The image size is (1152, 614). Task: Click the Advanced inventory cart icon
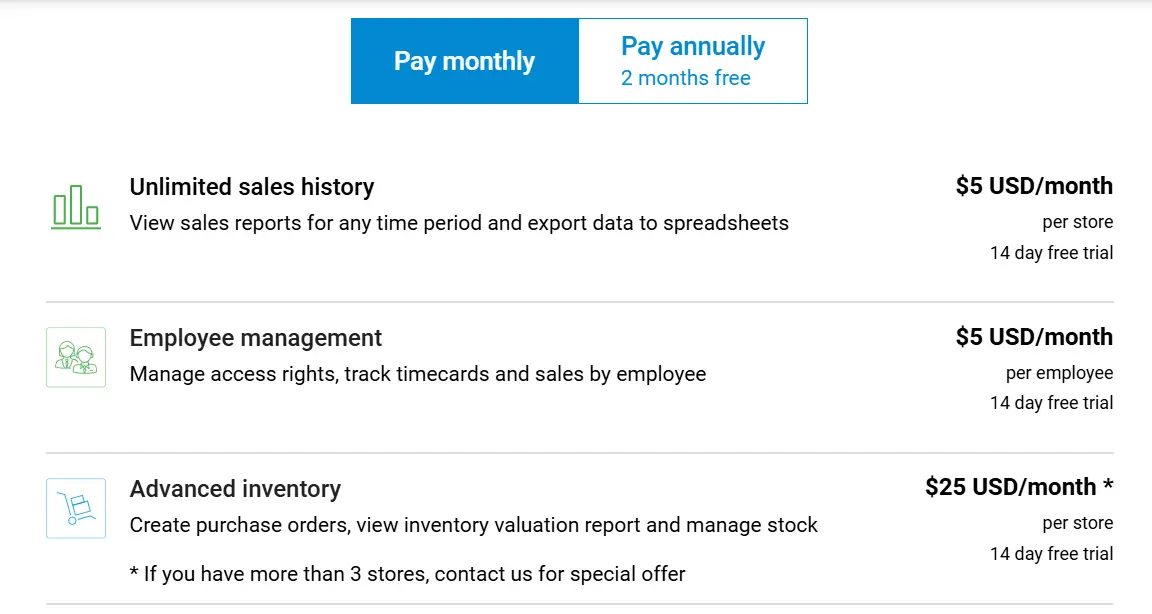(x=76, y=508)
